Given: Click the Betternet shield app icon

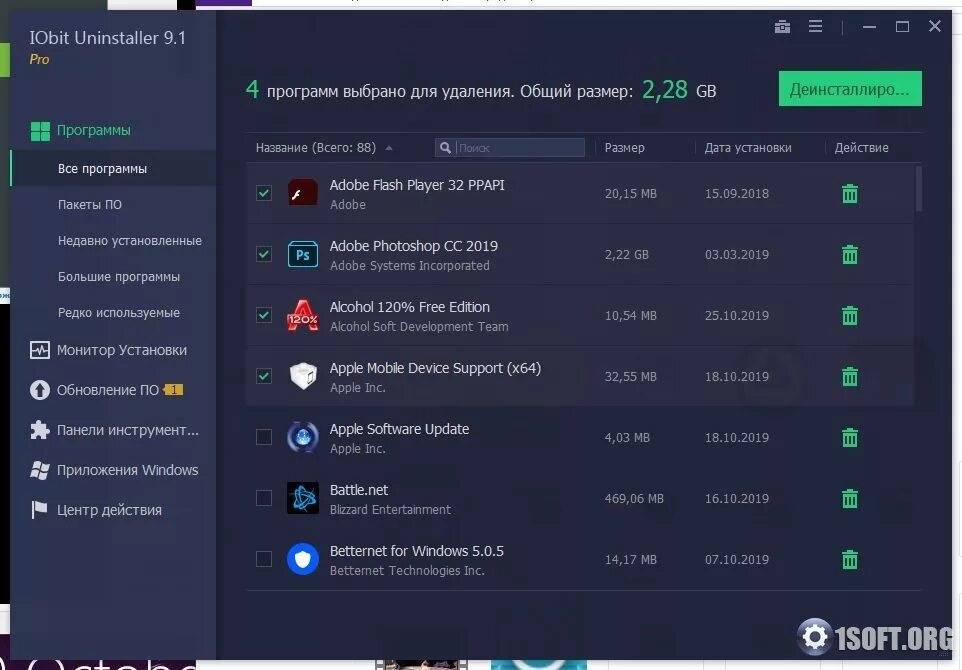Looking at the screenshot, I should click(x=303, y=559).
